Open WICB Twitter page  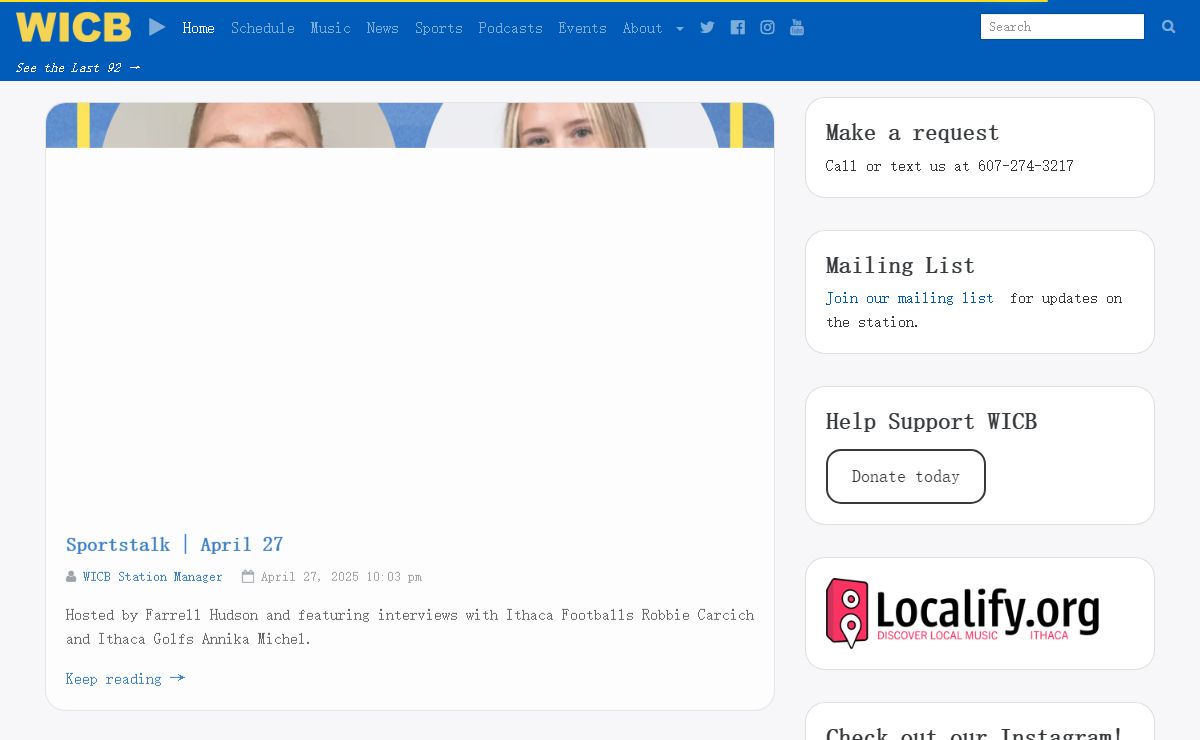(707, 27)
